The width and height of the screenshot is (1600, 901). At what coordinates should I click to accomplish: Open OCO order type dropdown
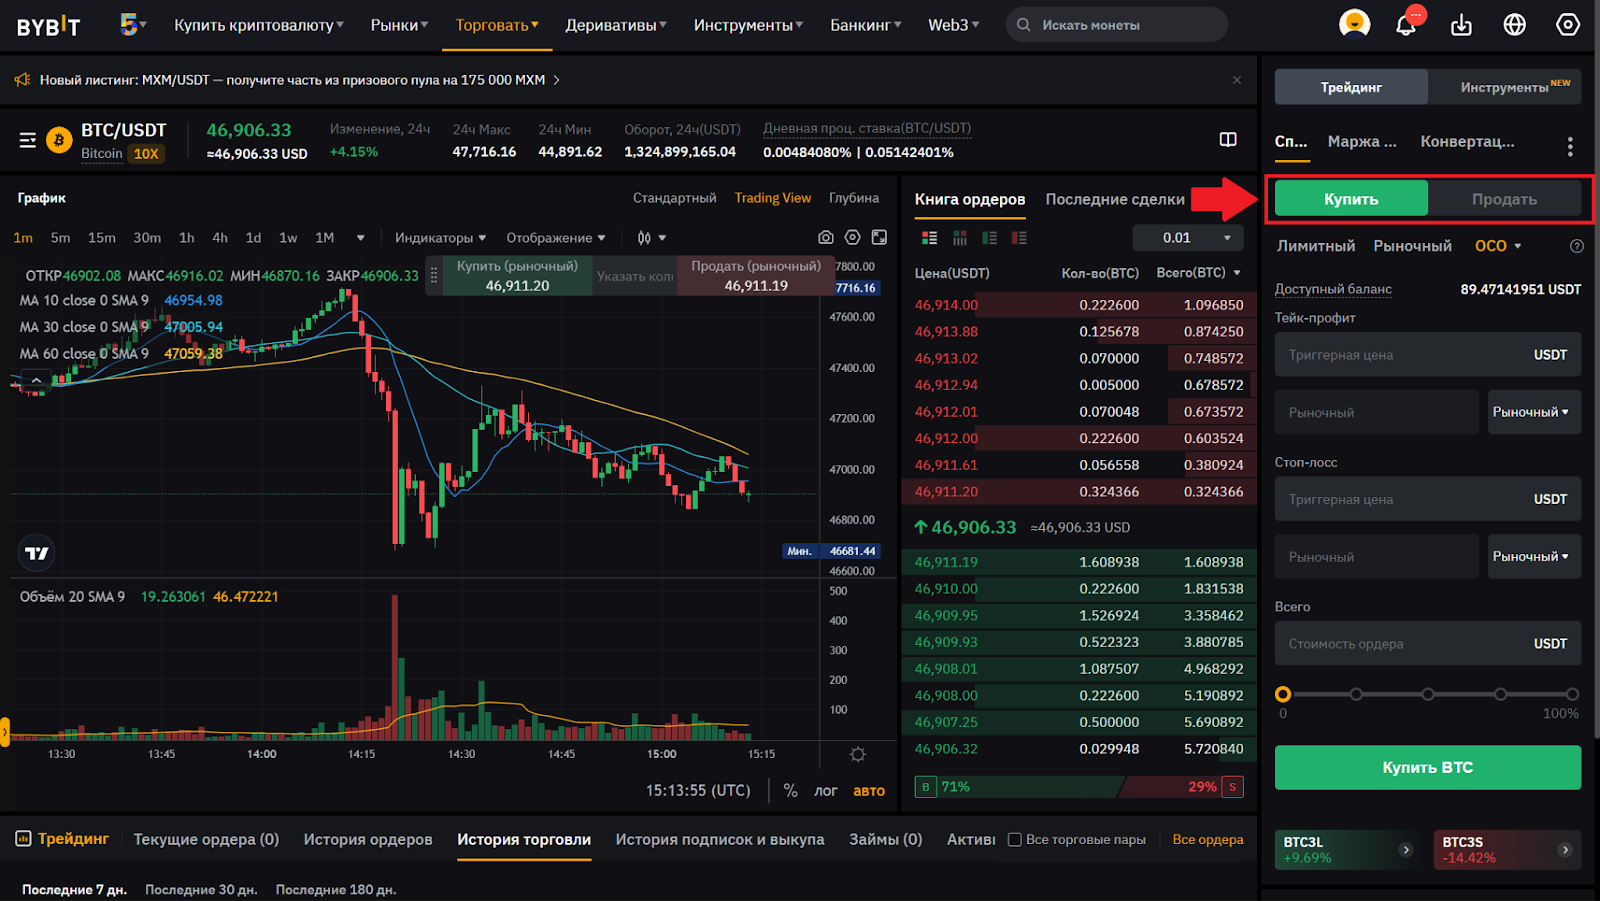(1498, 246)
